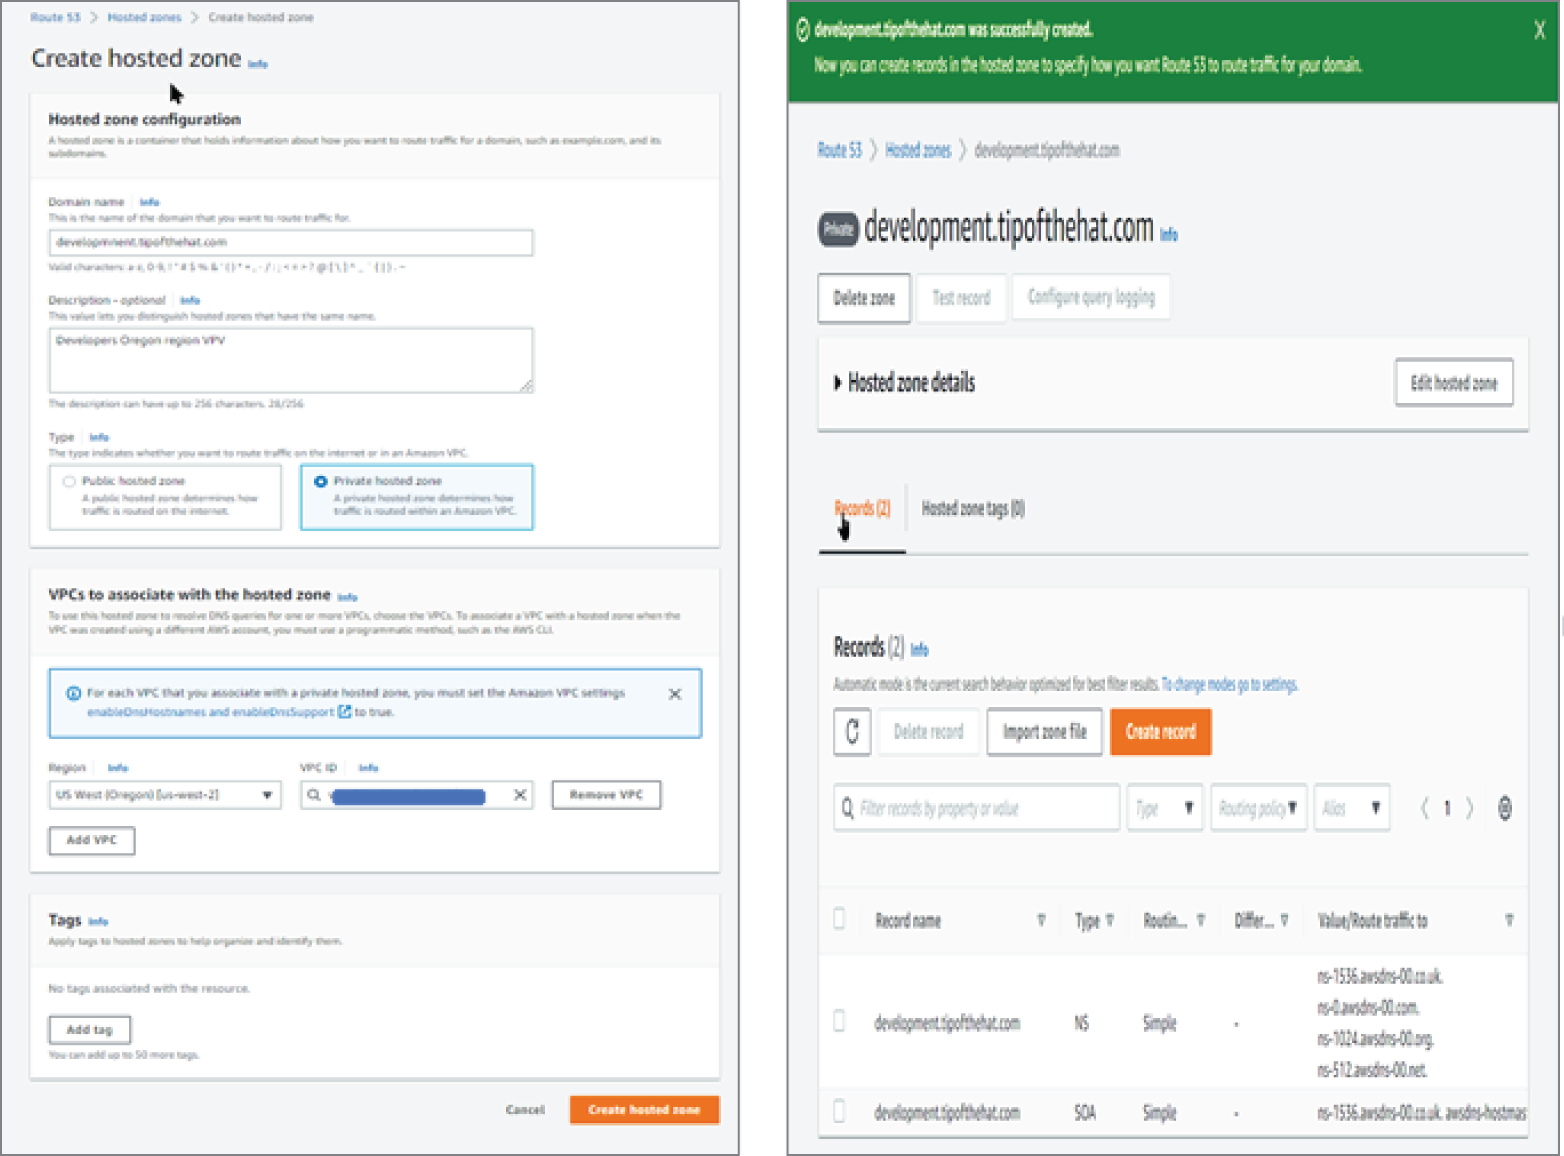Click Info link beside Region label
The image size is (1564, 1156).
(x=118, y=768)
